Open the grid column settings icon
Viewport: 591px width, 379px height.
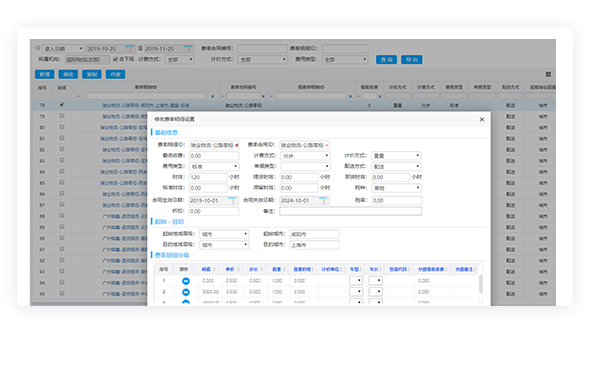pos(548,74)
